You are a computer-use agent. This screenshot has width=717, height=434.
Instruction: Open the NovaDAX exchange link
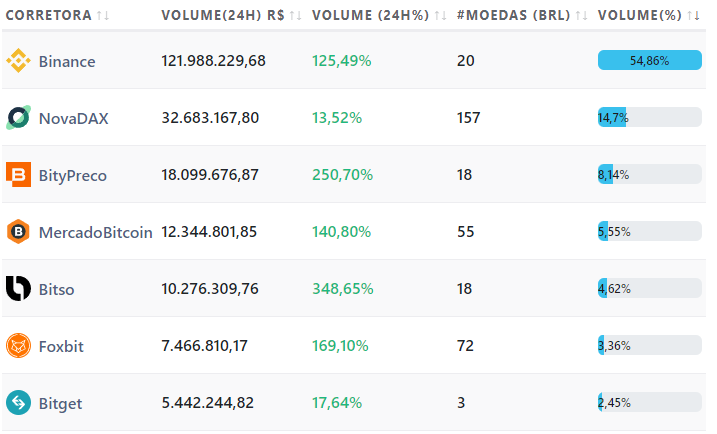(73, 118)
